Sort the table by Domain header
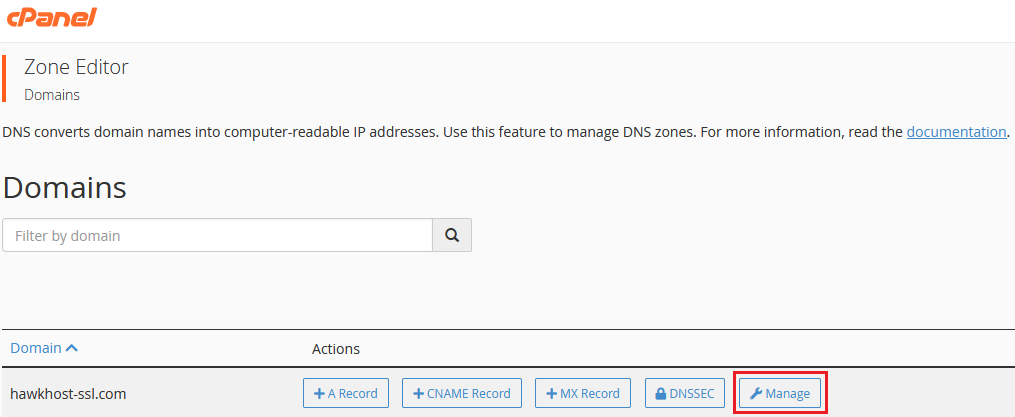The height and width of the screenshot is (417, 1015). [x=35, y=348]
